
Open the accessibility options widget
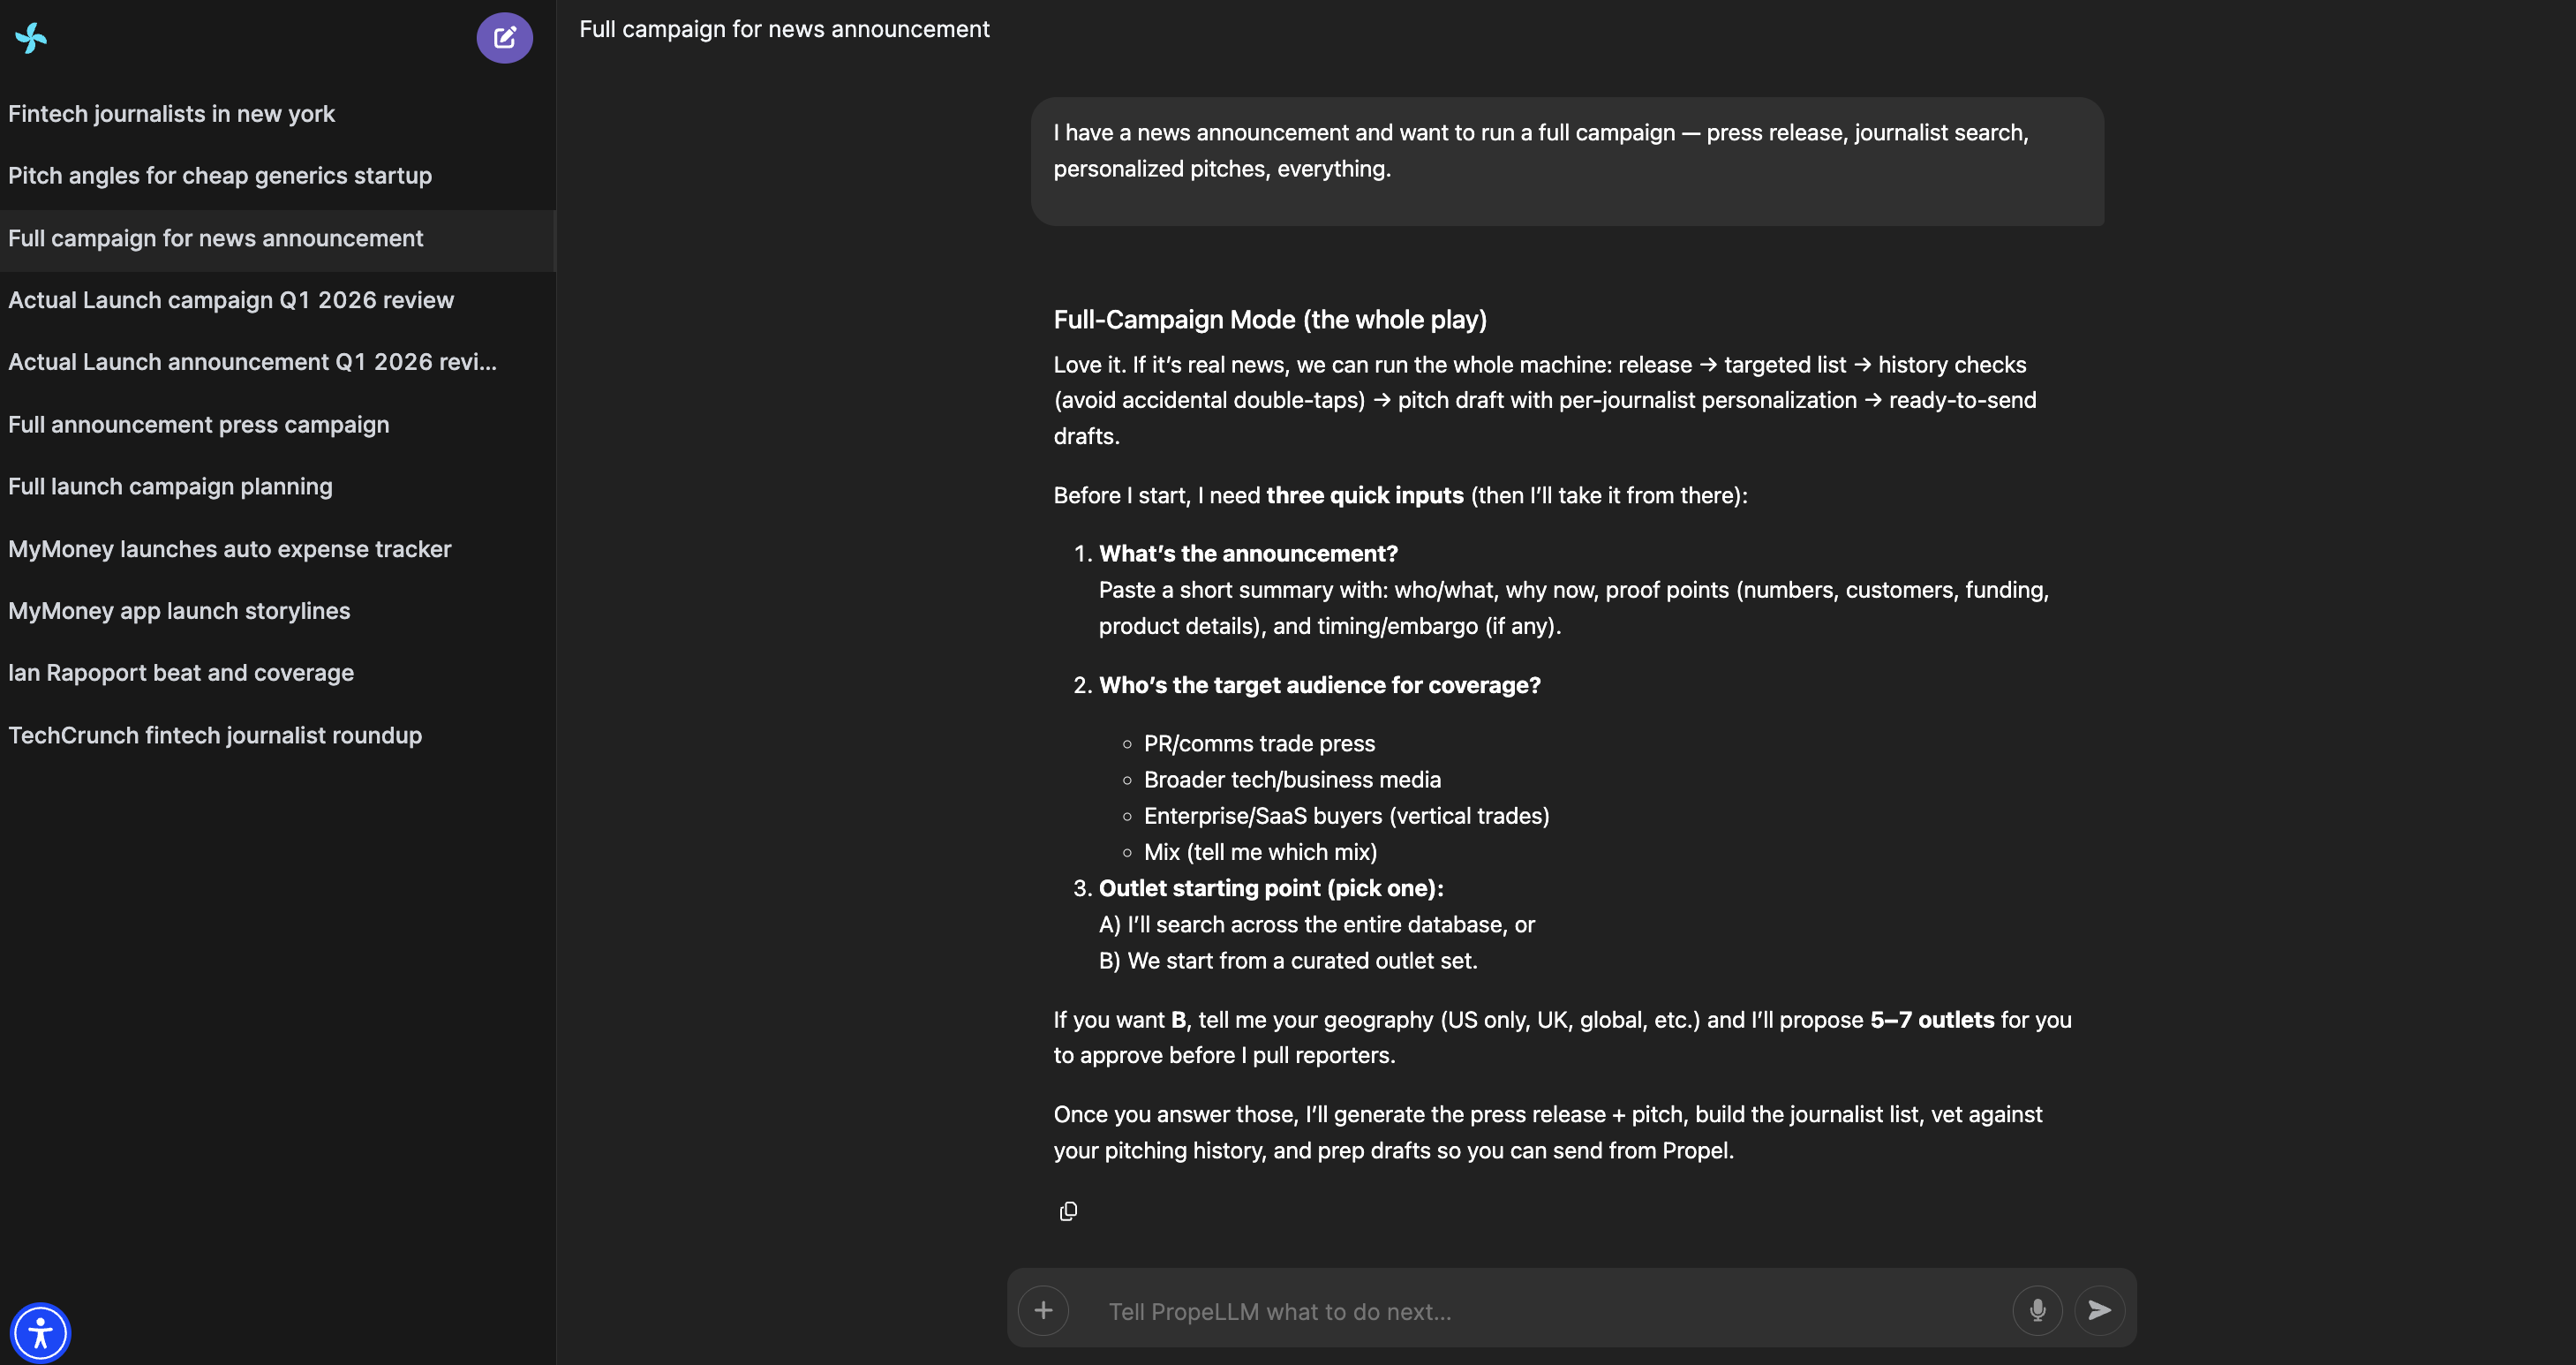[40, 1333]
